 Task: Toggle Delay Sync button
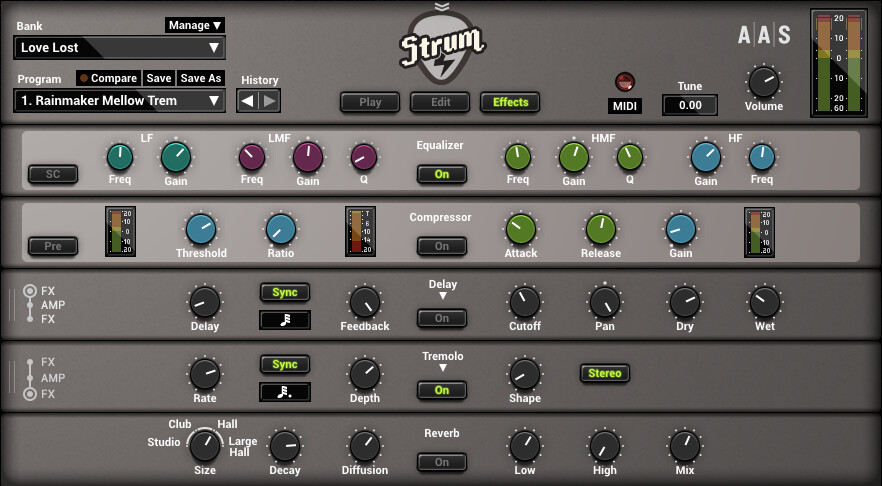tap(285, 292)
